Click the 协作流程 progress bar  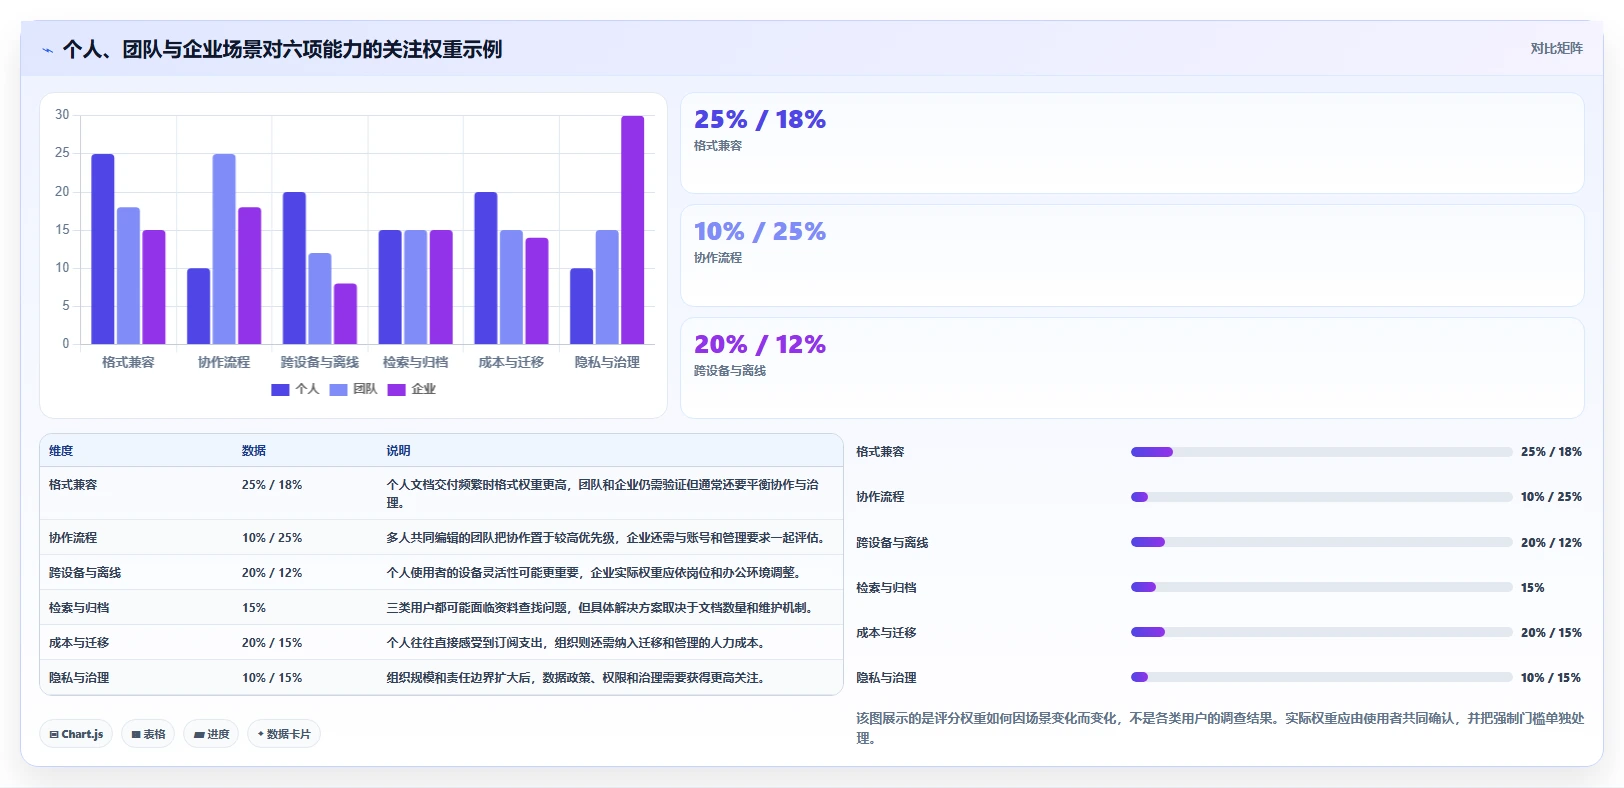click(1321, 497)
